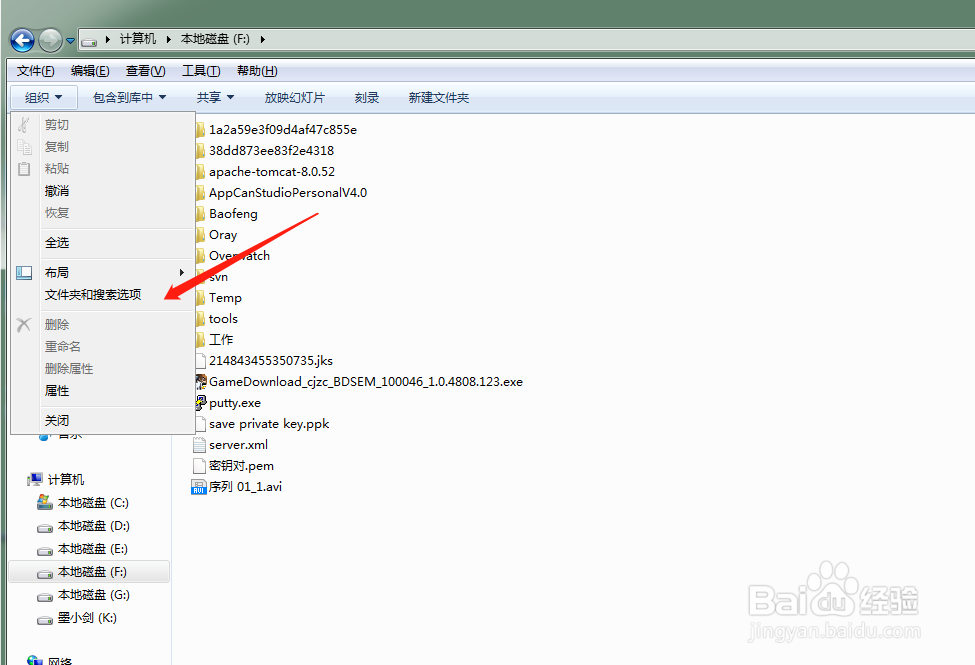975x665 pixels.
Task: Choose 删除 in the organize menu
Action: pos(103,325)
